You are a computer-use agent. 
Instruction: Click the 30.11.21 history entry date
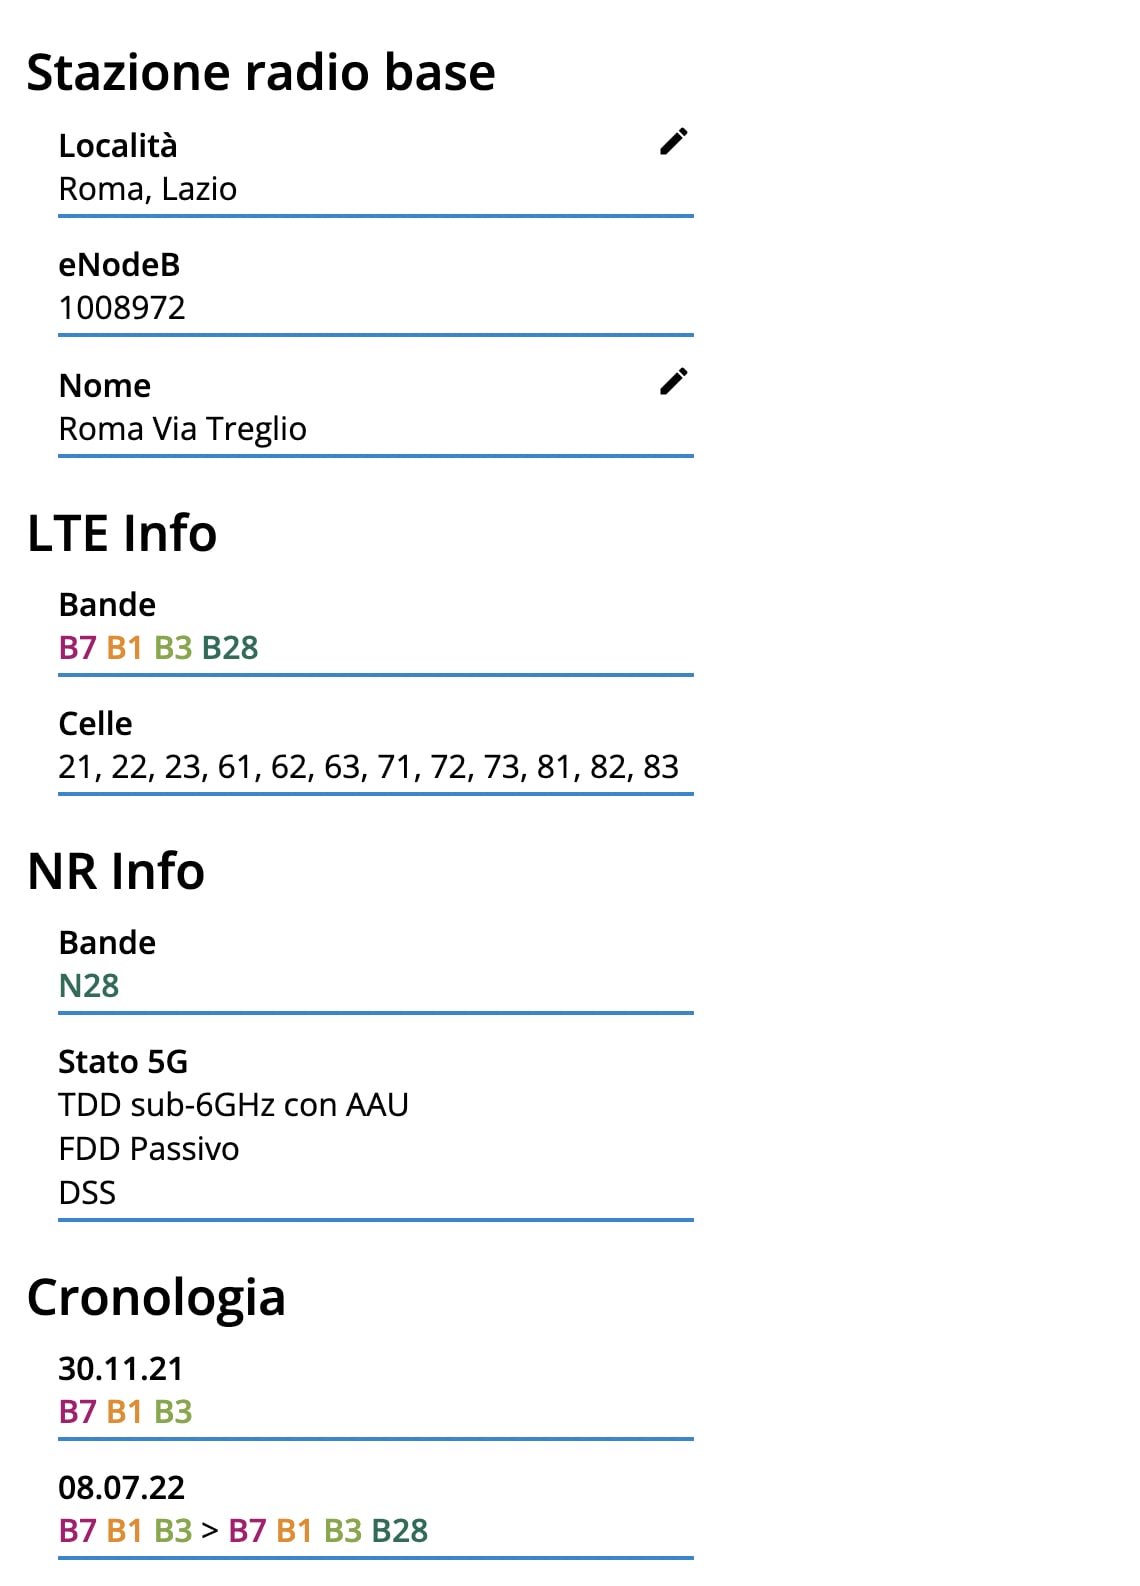(121, 1368)
